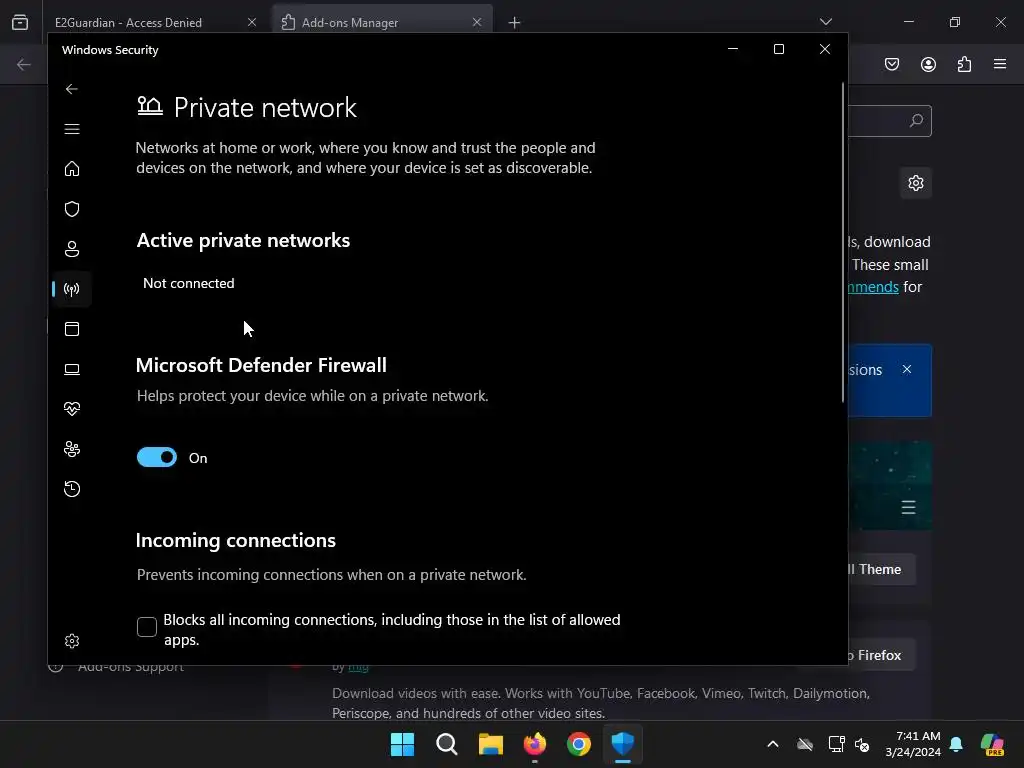
Task: Maximize the Windows Security window
Action: pyautogui.click(x=778, y=49)
